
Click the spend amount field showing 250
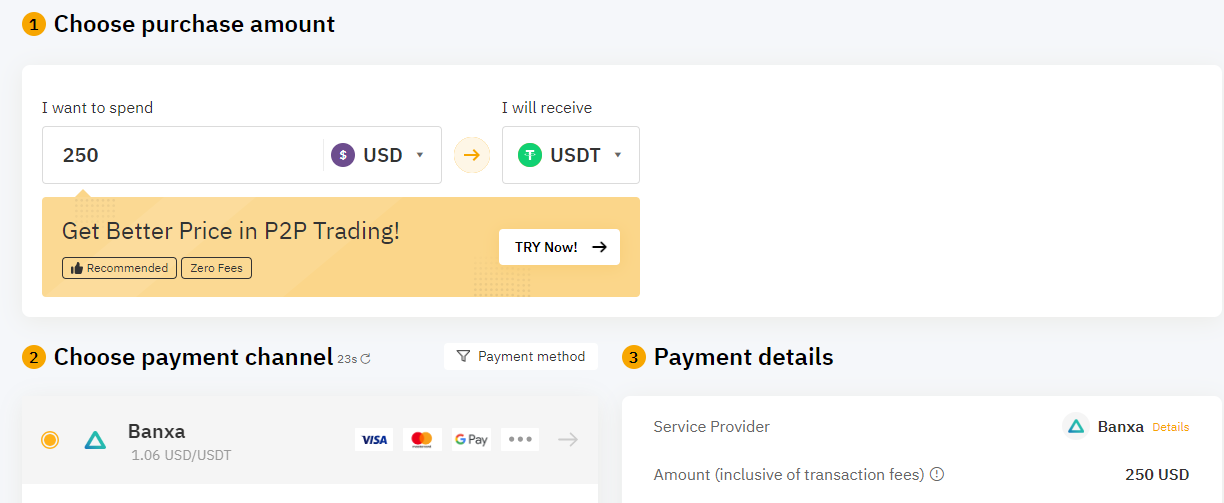point(182,155)
